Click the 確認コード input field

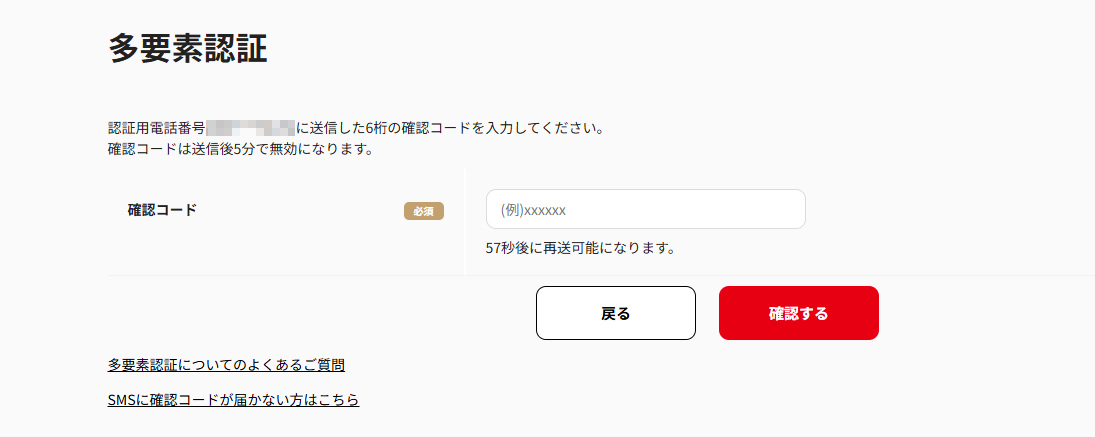pyautogui.click(x=645, y=209)
